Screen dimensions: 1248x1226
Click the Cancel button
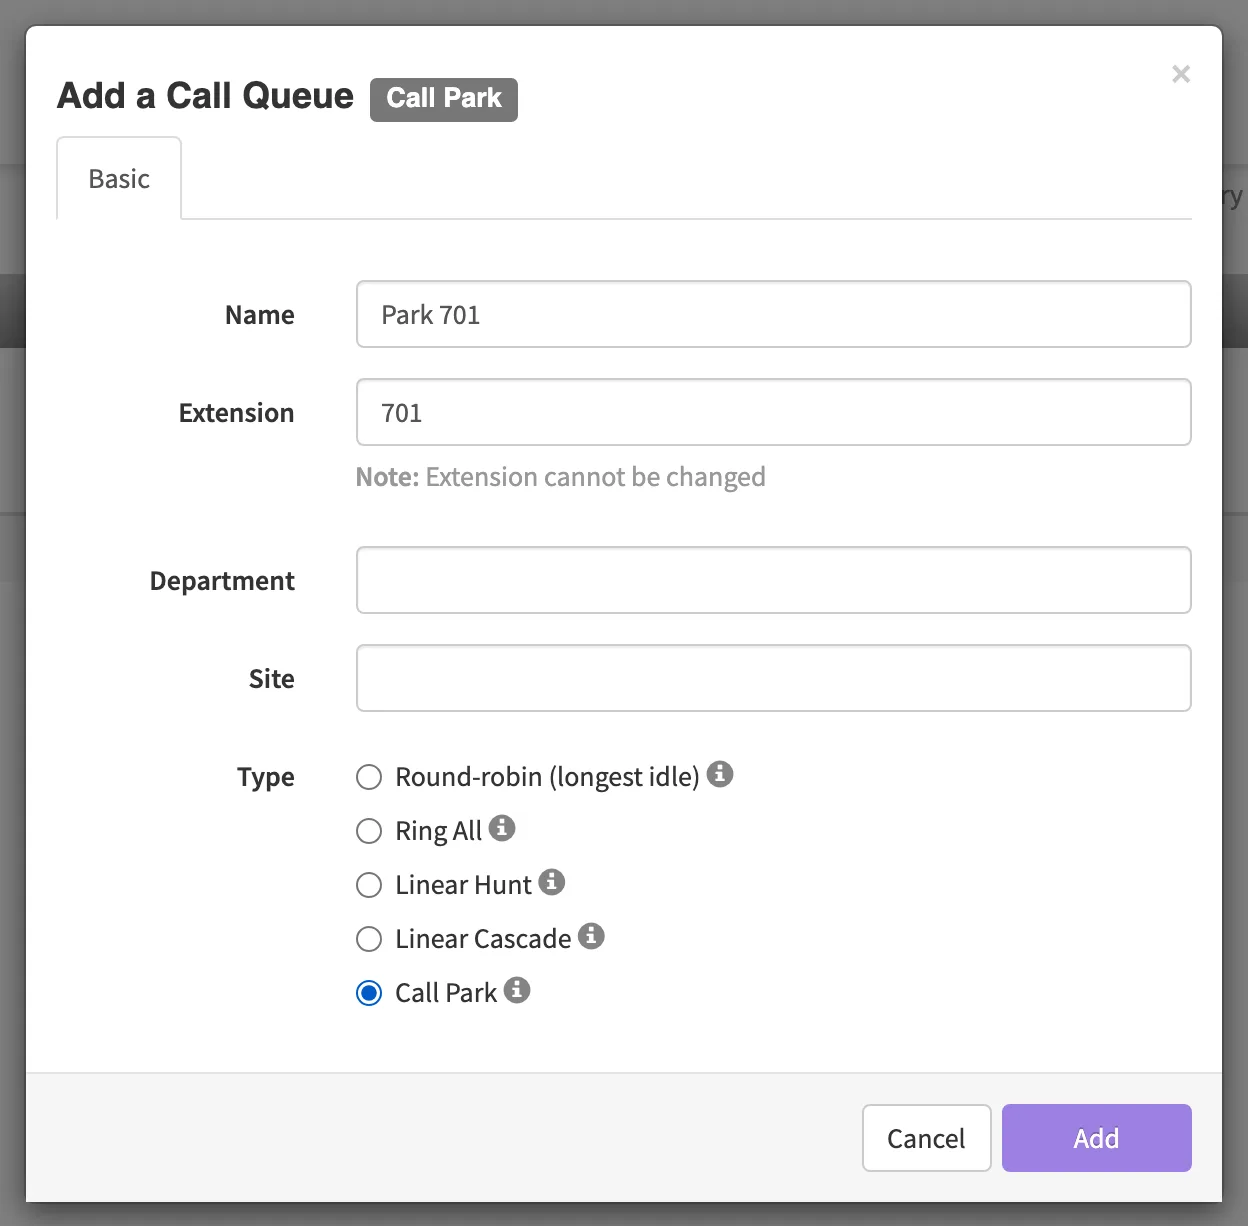(926, 1138)
